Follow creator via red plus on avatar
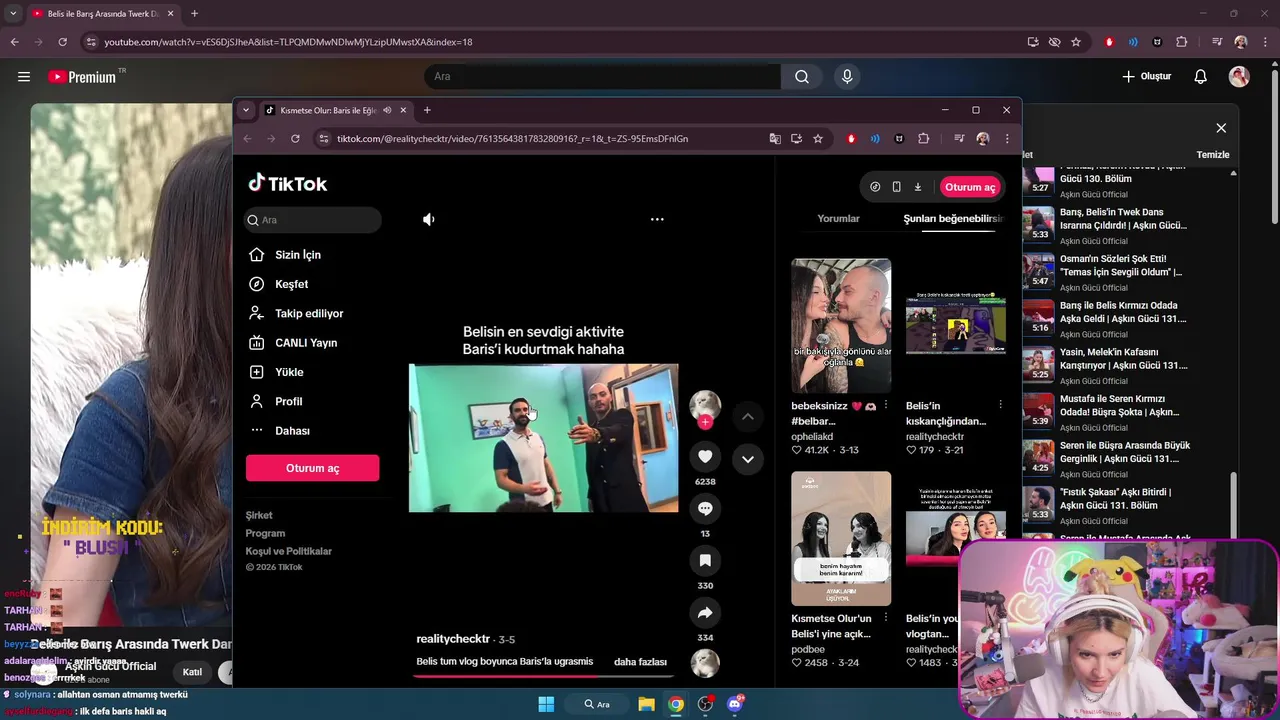This screenshot has width=1280, height=720. click(x=705, y=422)
